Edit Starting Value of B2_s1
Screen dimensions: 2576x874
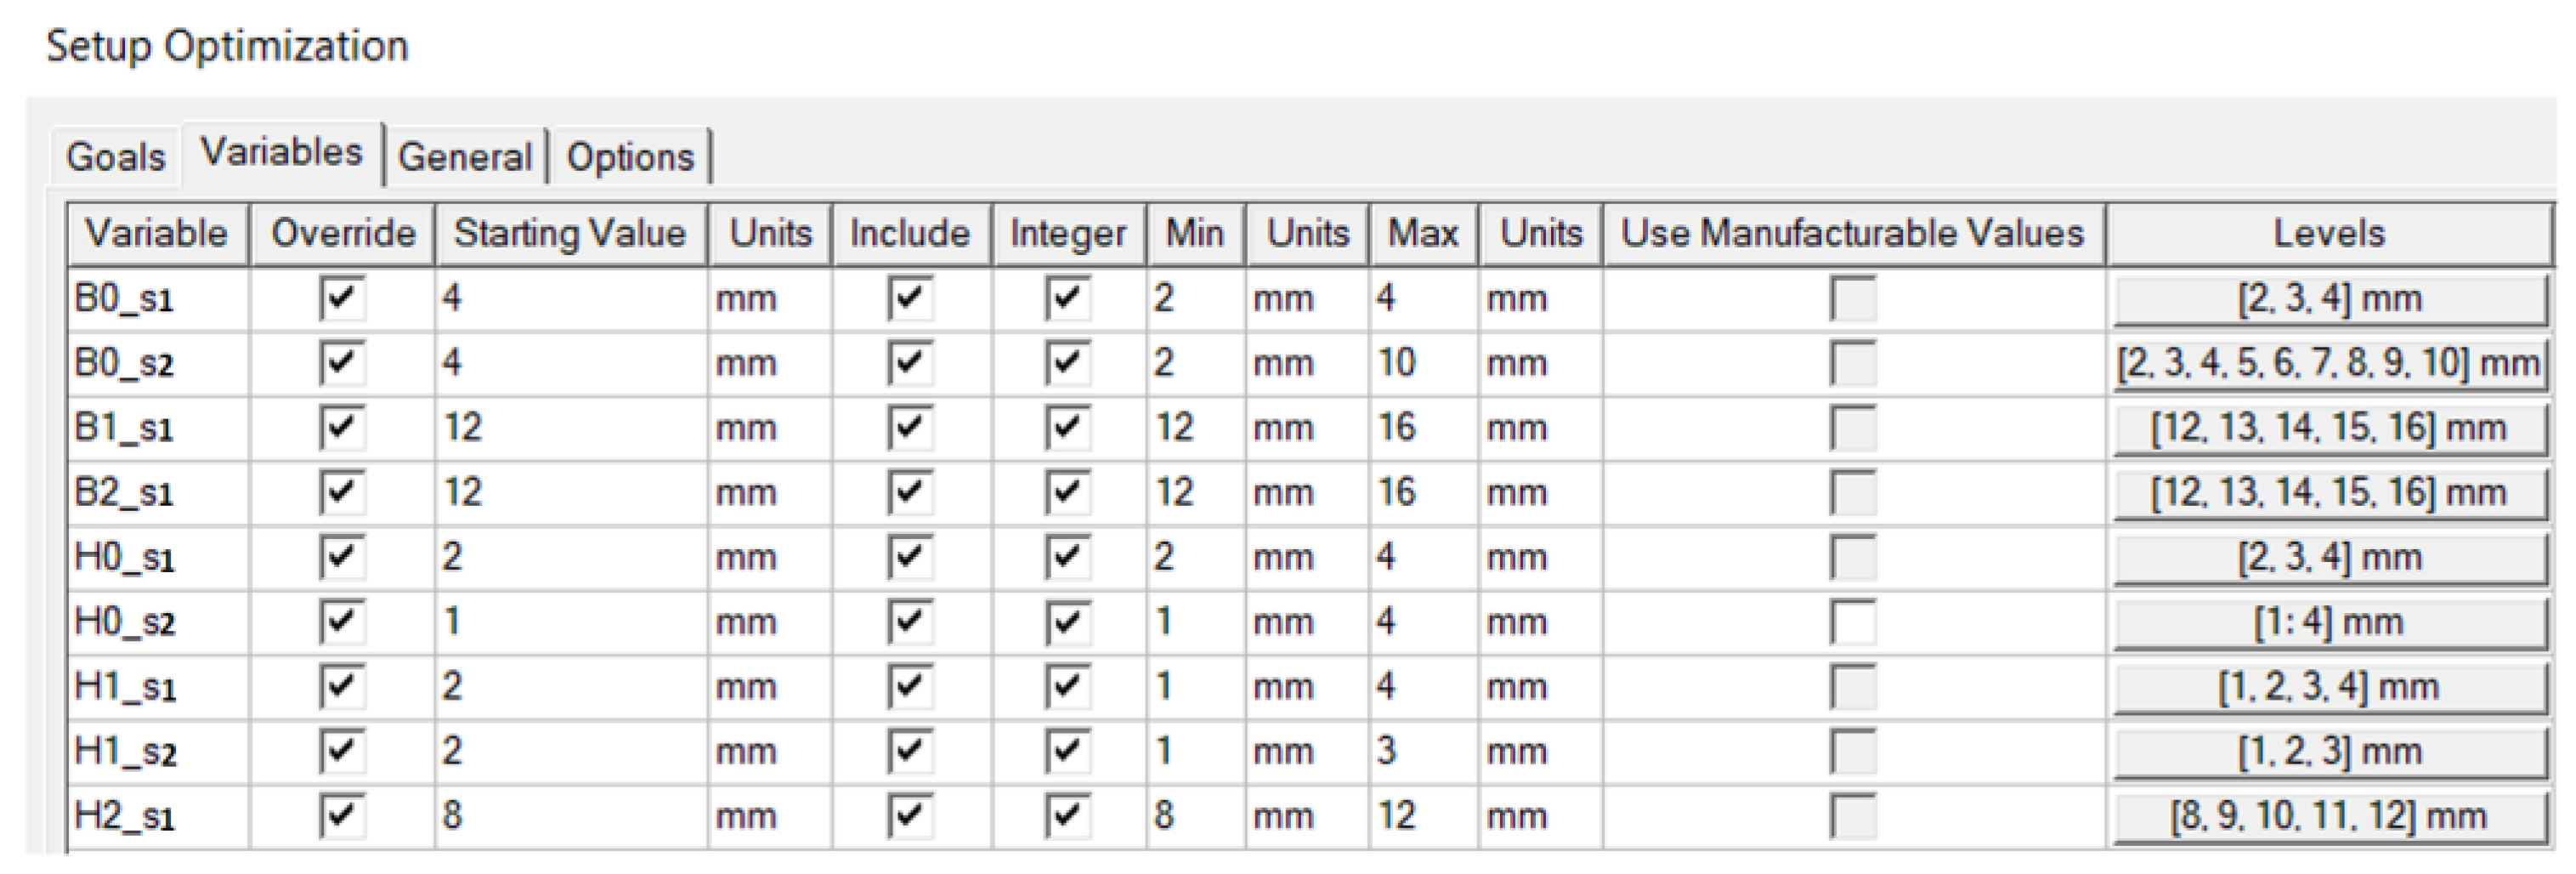pos(570,492)
